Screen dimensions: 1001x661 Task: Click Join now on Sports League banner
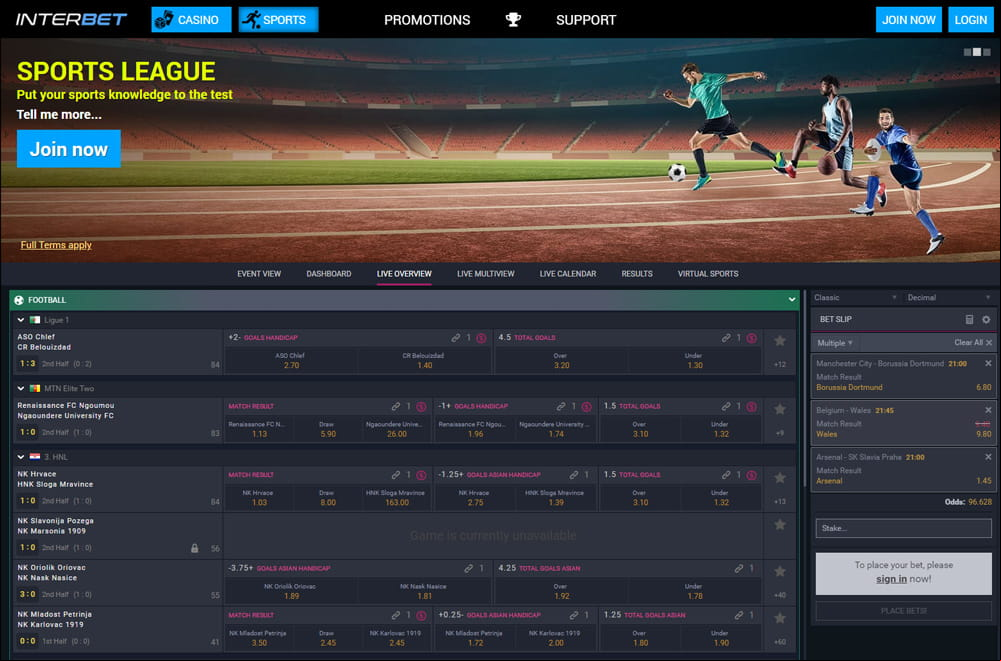[69, 149]
